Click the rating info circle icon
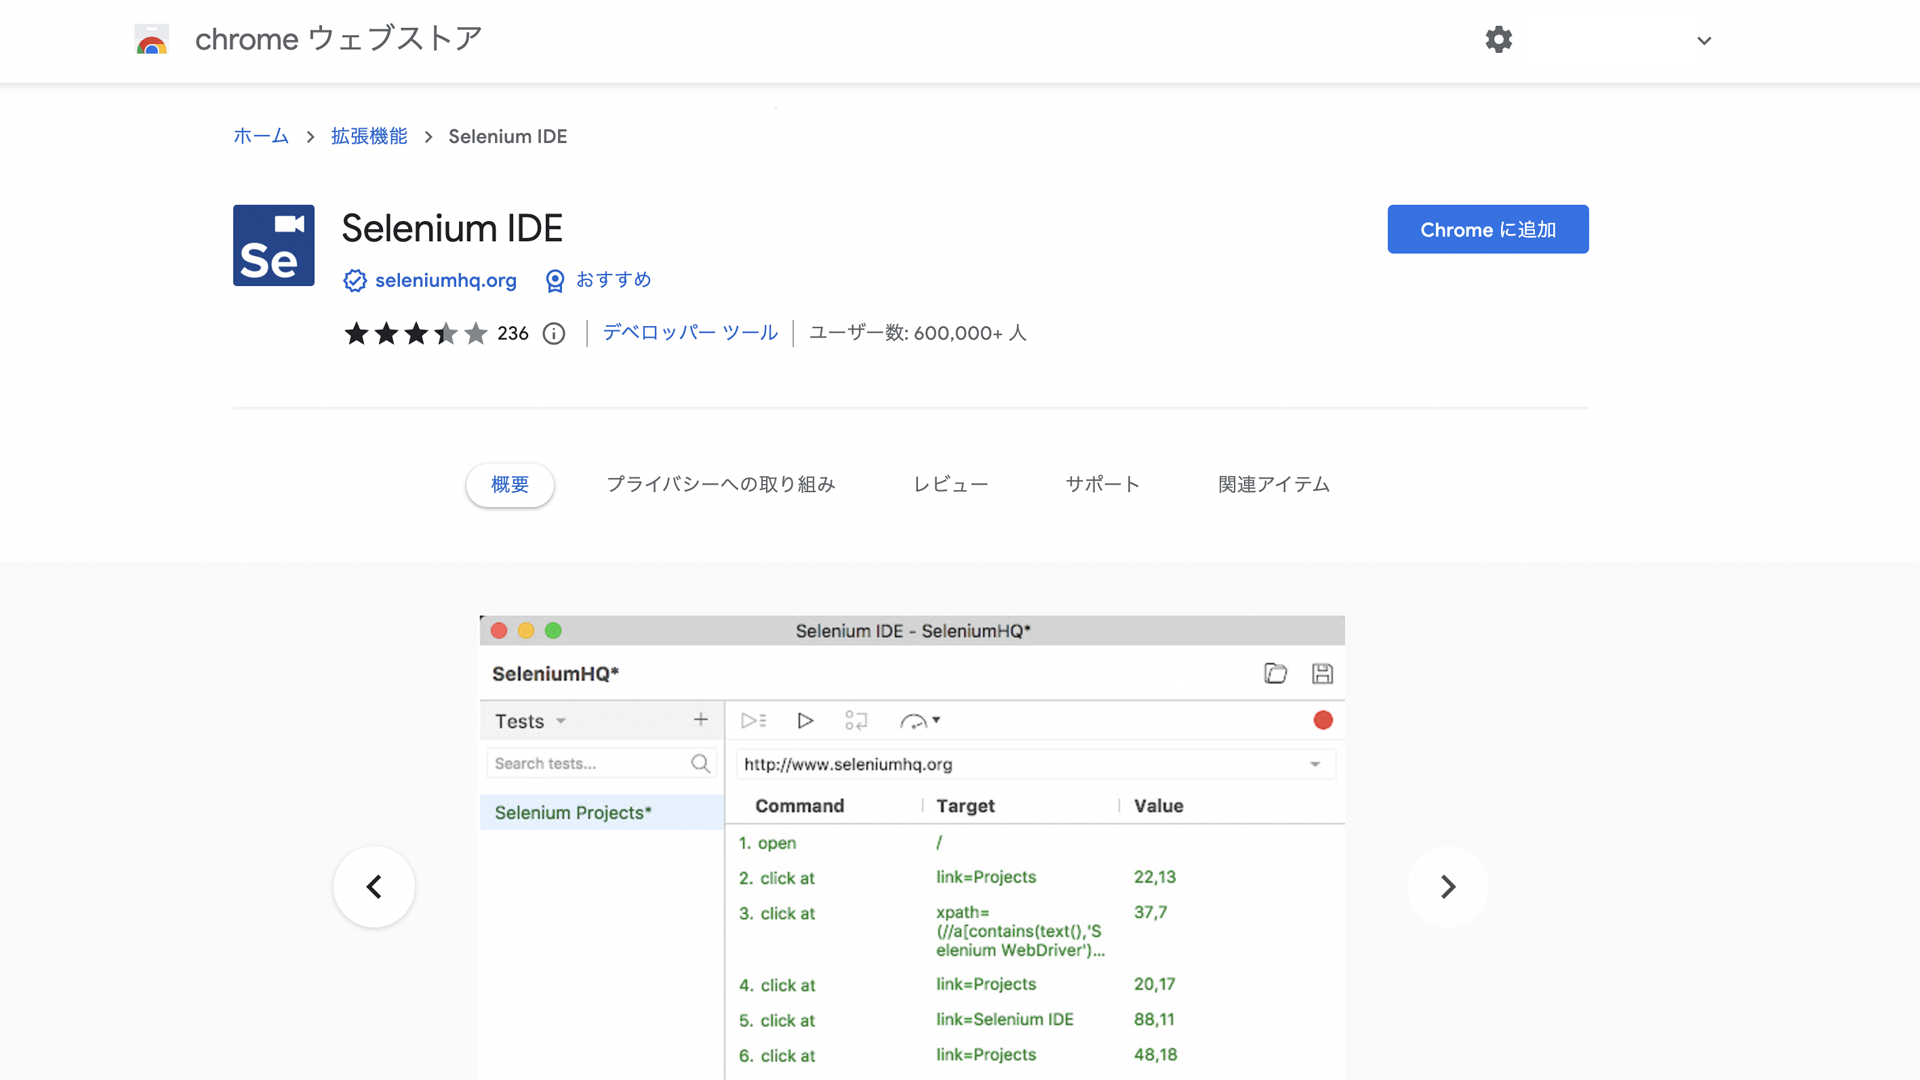 [x=554, y=334]
